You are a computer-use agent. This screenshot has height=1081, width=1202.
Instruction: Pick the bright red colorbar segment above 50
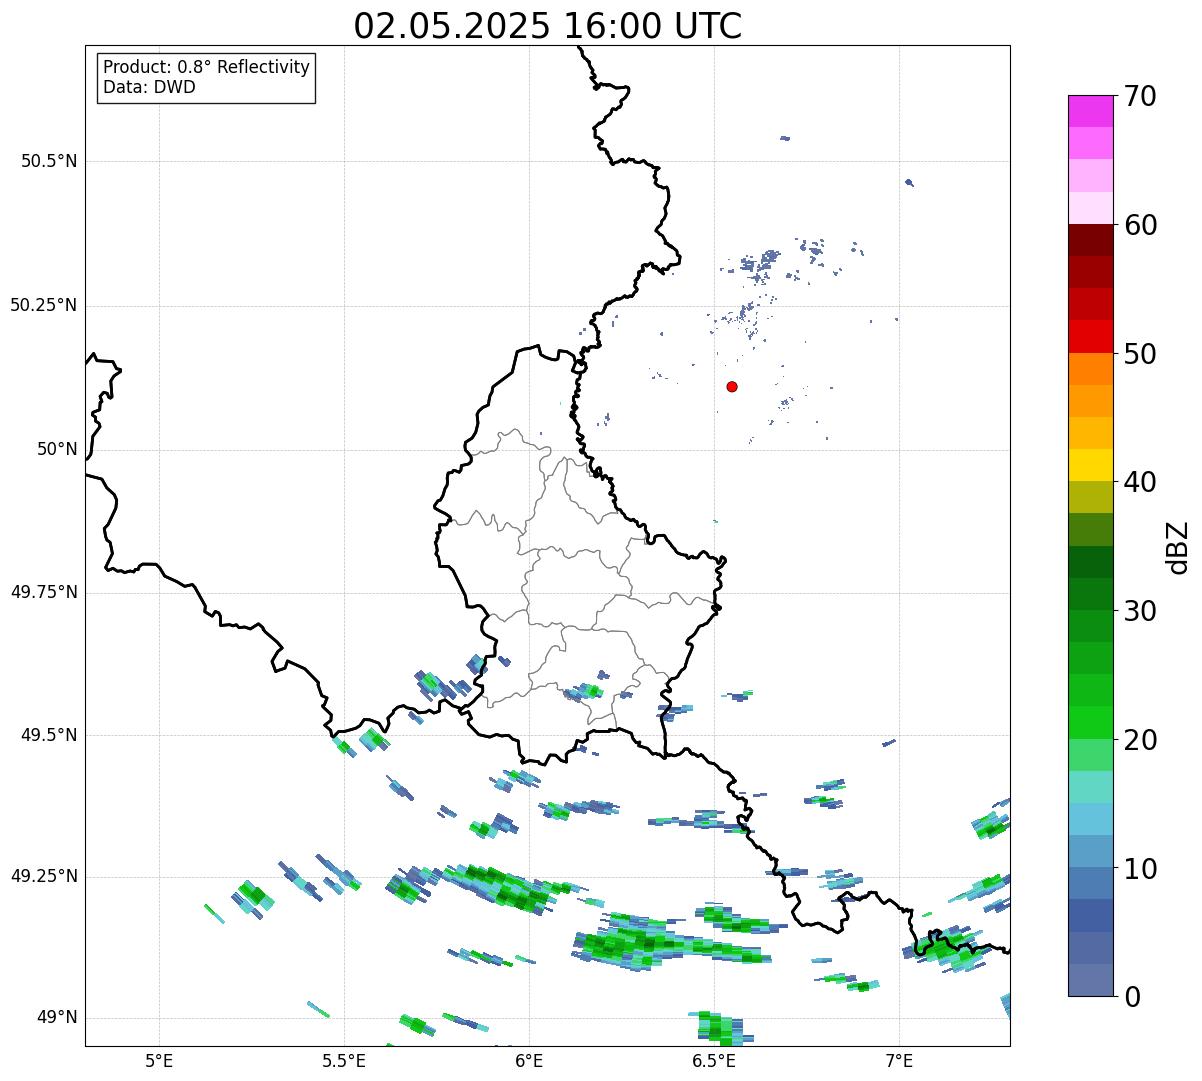(x=1091, y=337)
